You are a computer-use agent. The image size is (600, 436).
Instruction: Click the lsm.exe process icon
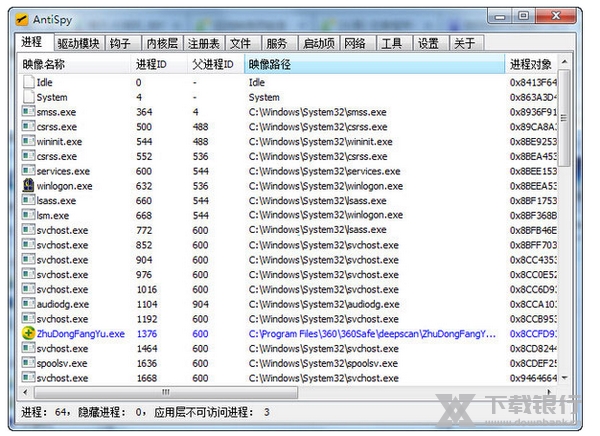tap(28, 215)
